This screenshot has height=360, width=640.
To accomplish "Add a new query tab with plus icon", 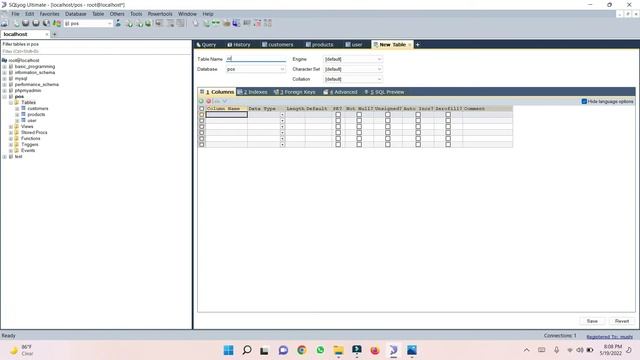I will [x=417, y=44].
